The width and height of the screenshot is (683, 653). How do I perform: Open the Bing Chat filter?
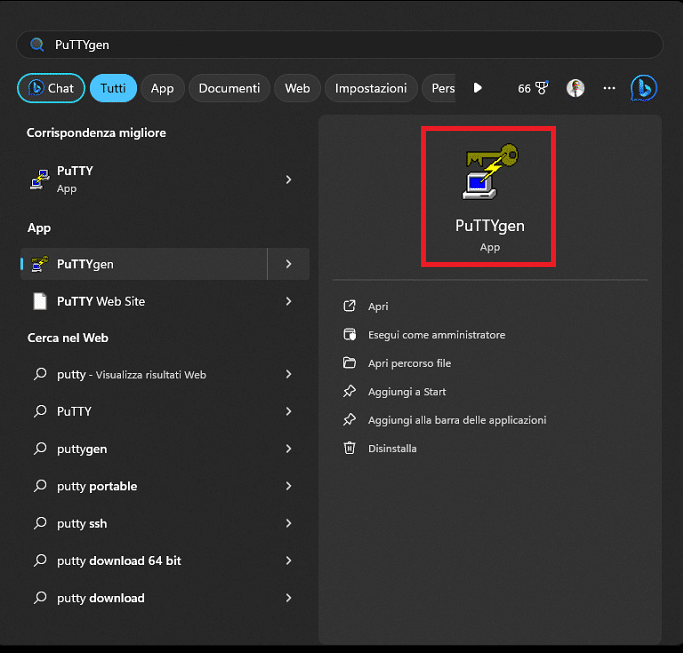(x=51, y=88)
